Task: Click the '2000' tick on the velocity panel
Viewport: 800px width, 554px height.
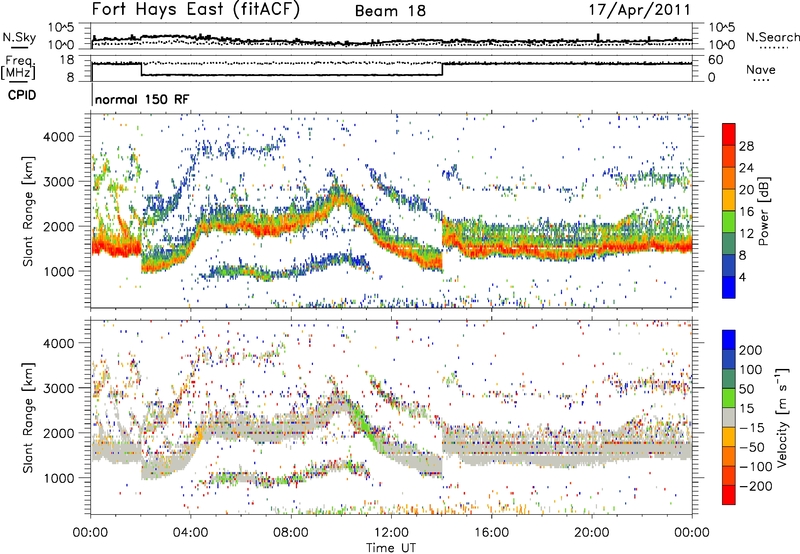Action: (x=58, y=433)
